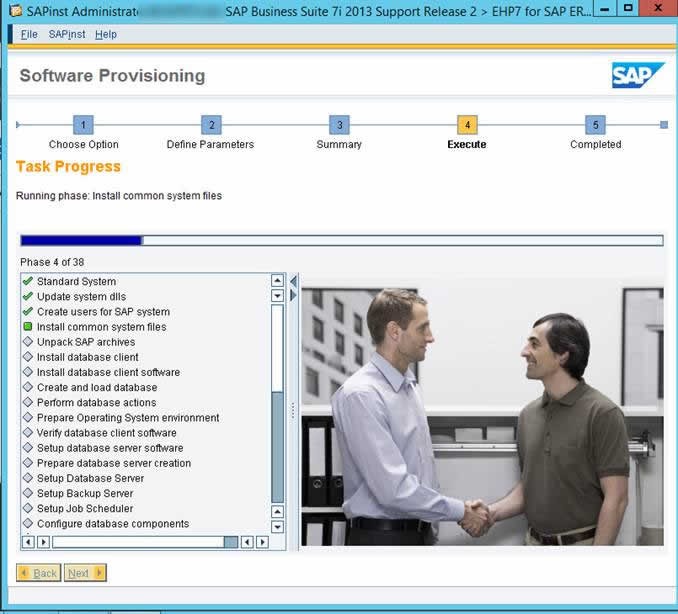Select 'Update system dlls' phase row
678x614 pixels.
click(x=145, y=297)
